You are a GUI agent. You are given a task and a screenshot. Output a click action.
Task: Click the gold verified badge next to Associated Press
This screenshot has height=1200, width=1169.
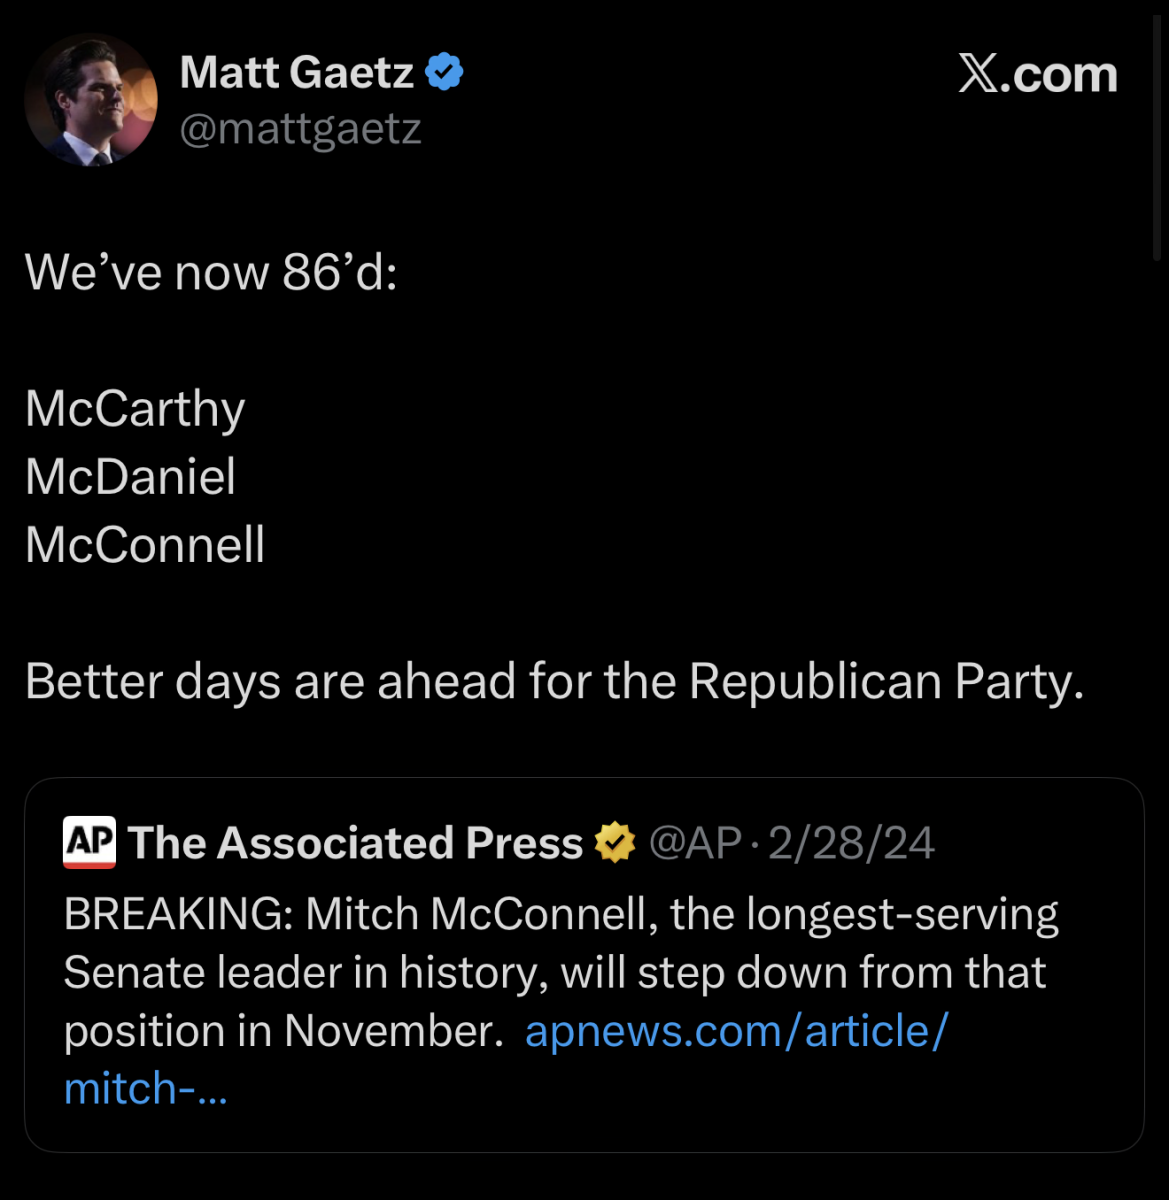click(614, 843)
